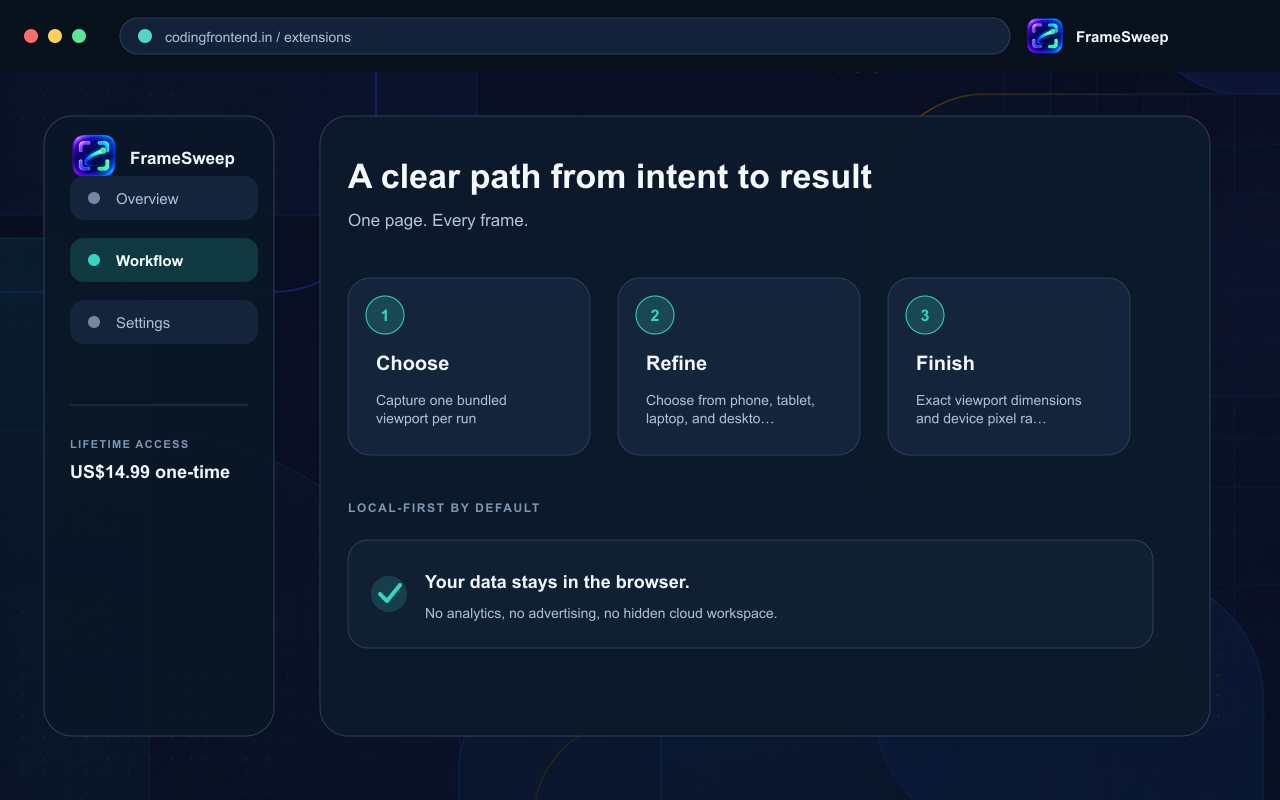Click the green maximize window button
The width and height of the screenshot is (1280, 800).
coord(79,36)
